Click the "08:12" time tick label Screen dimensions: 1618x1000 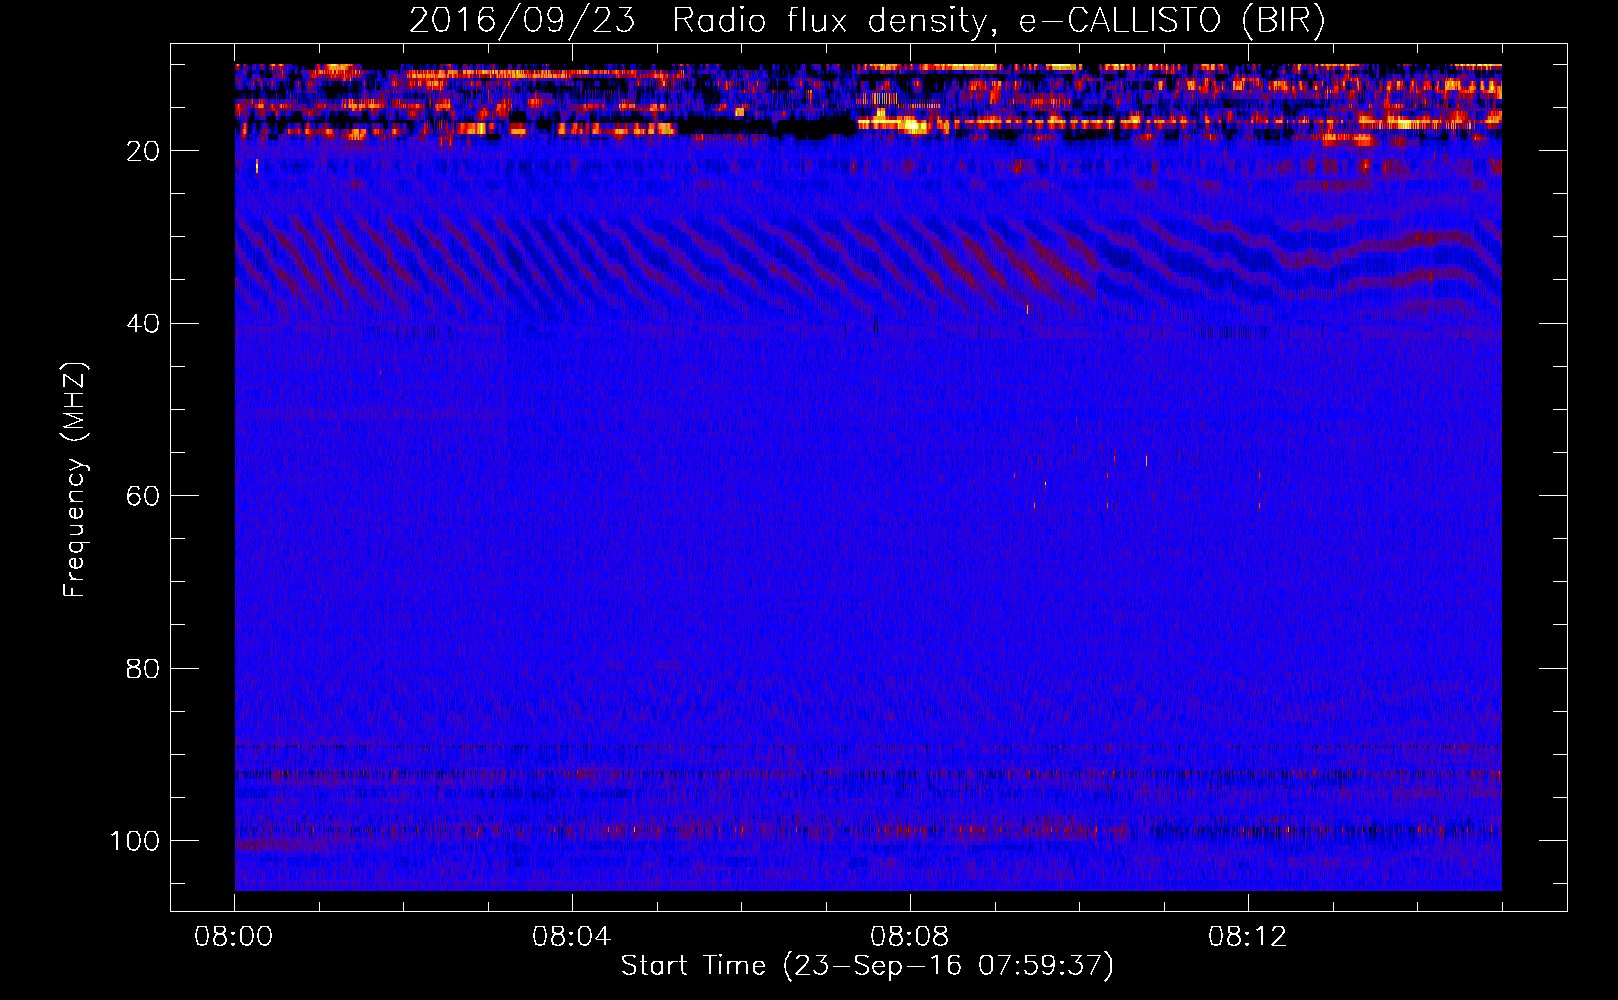click(x=1248, y=937)
